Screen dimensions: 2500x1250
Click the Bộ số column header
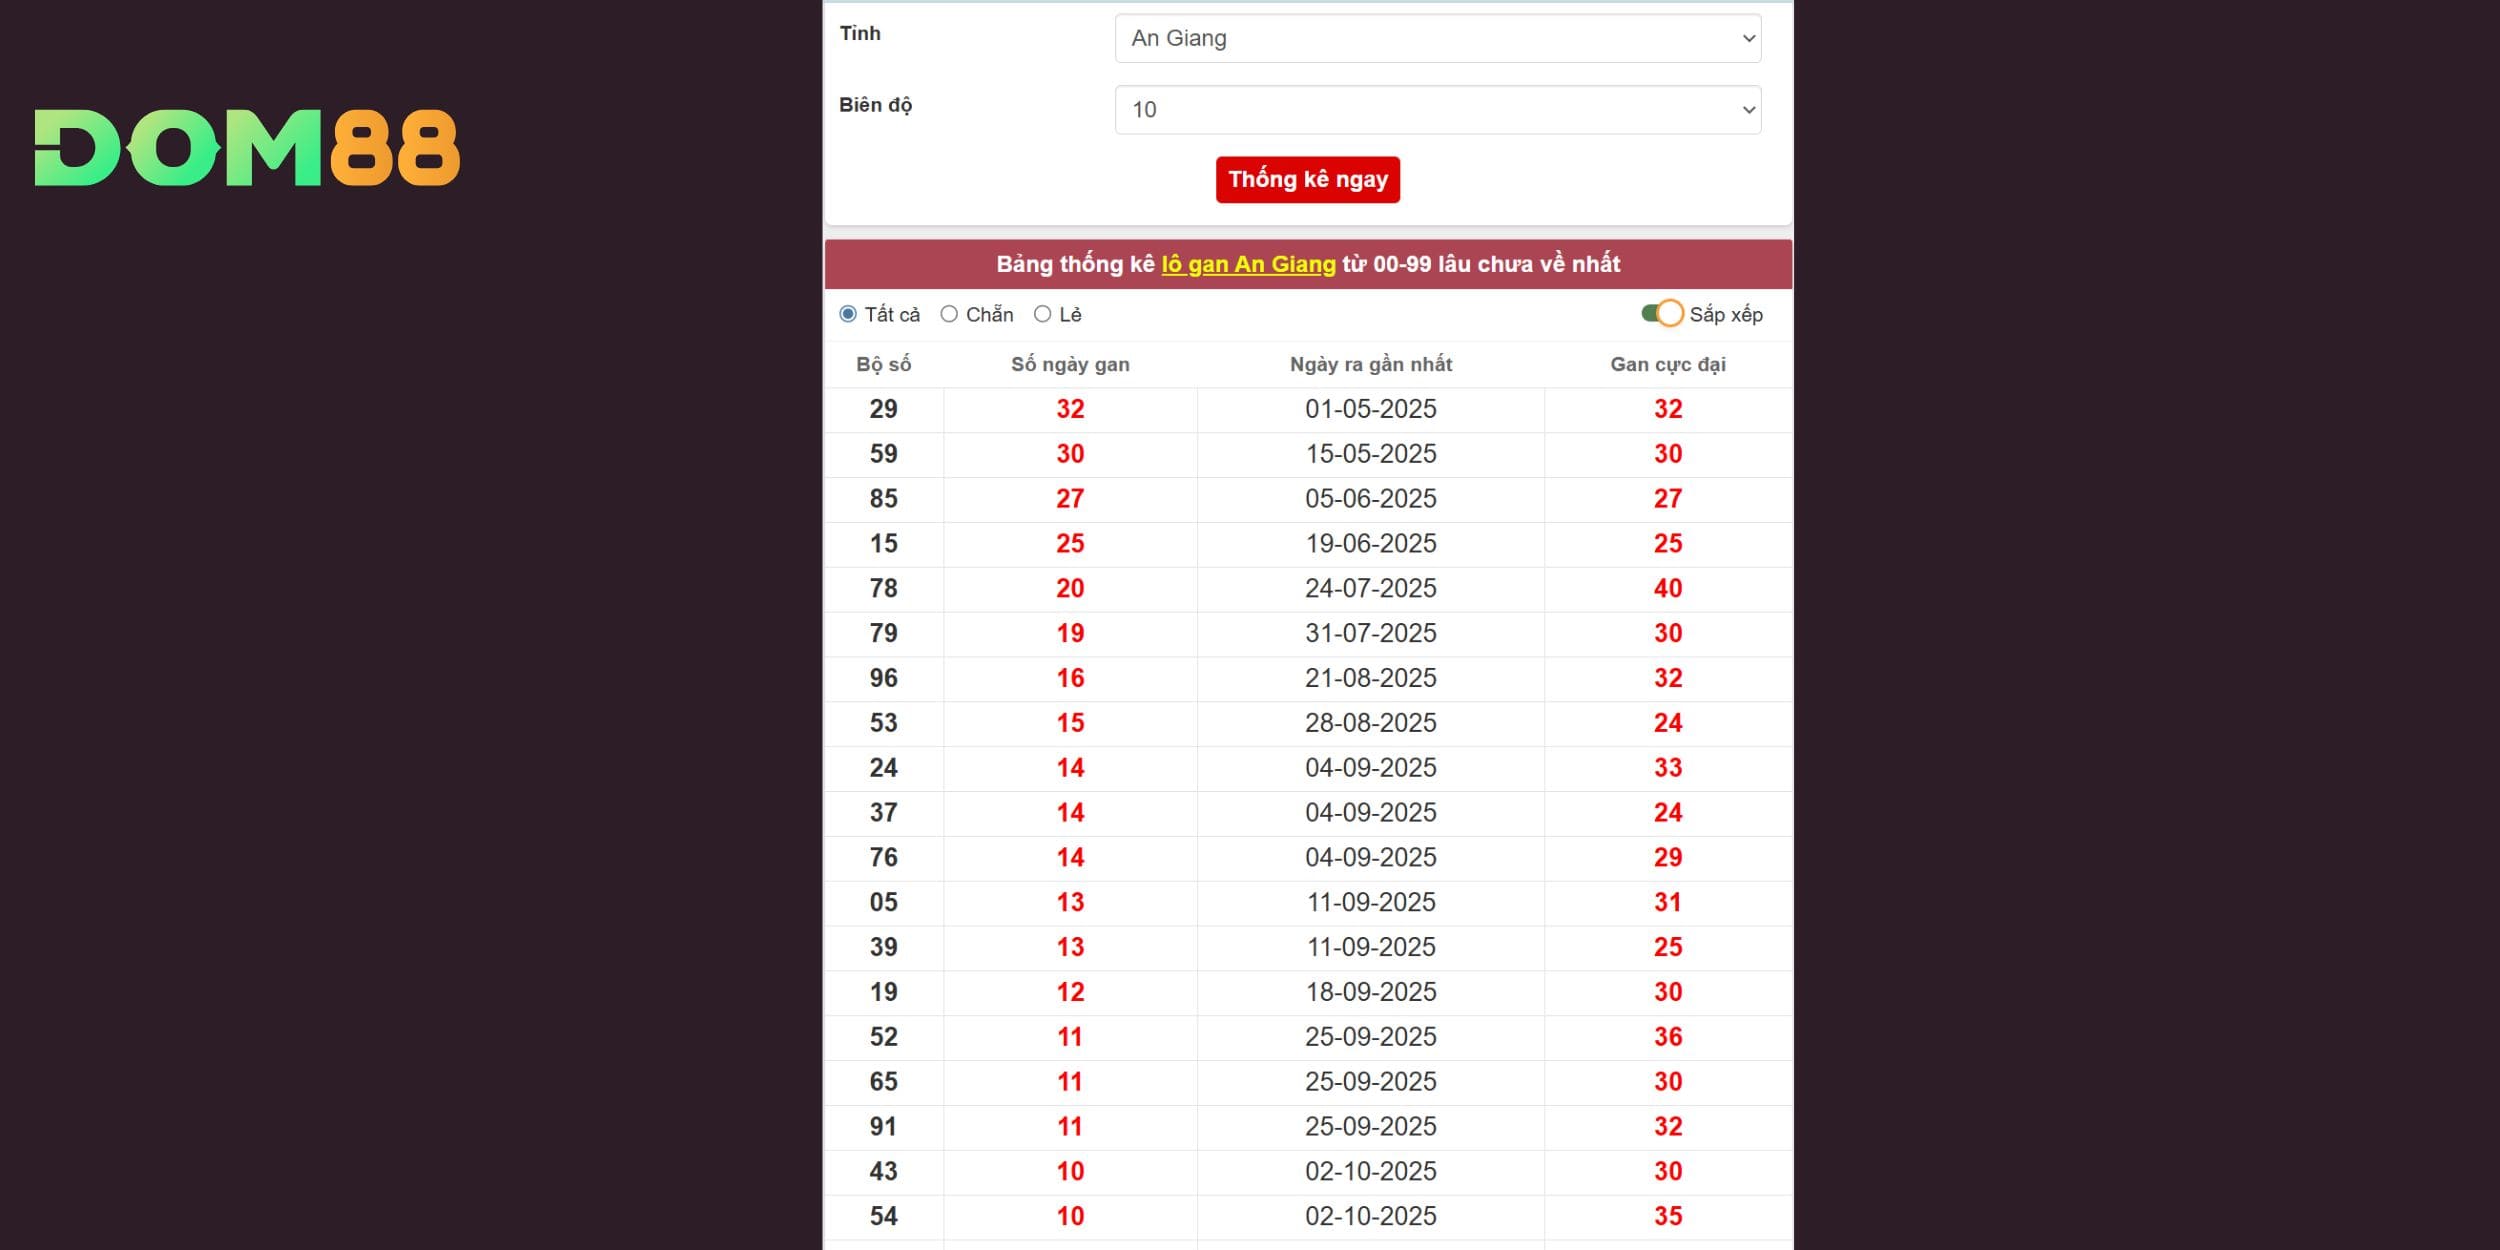coord(883,365)
